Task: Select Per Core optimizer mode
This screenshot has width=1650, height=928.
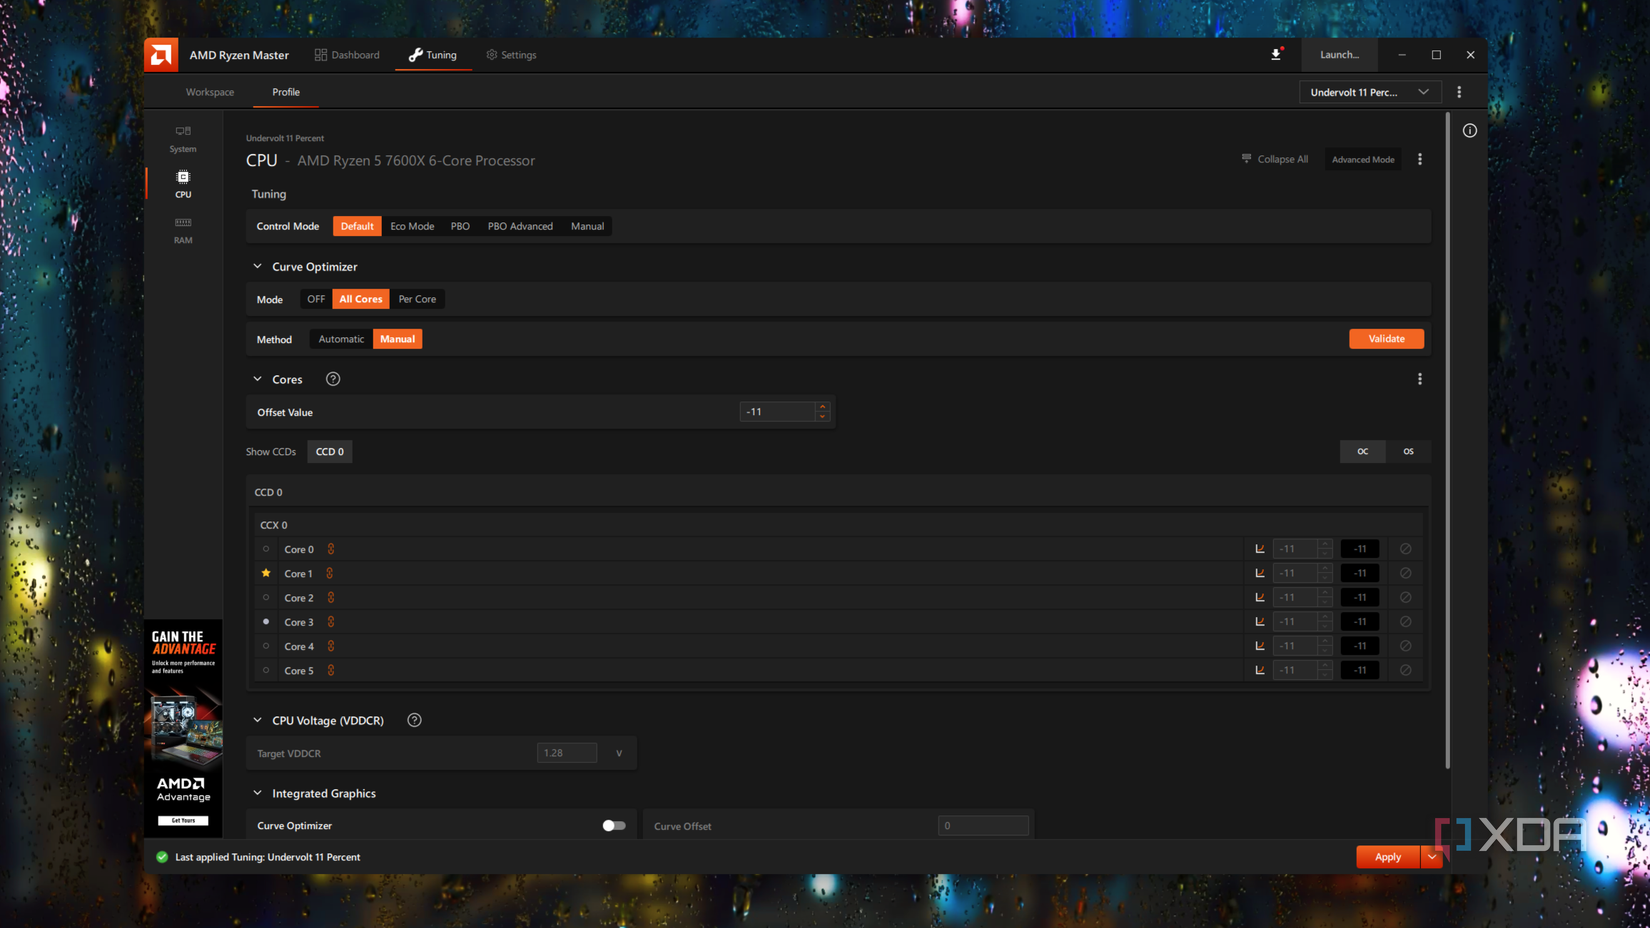Action: [417, 299]
